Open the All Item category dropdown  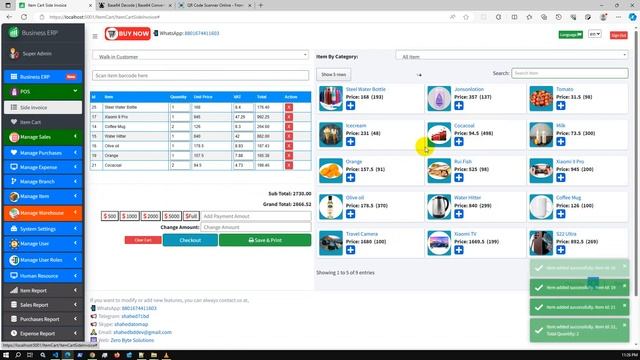(x=512, y=56)
